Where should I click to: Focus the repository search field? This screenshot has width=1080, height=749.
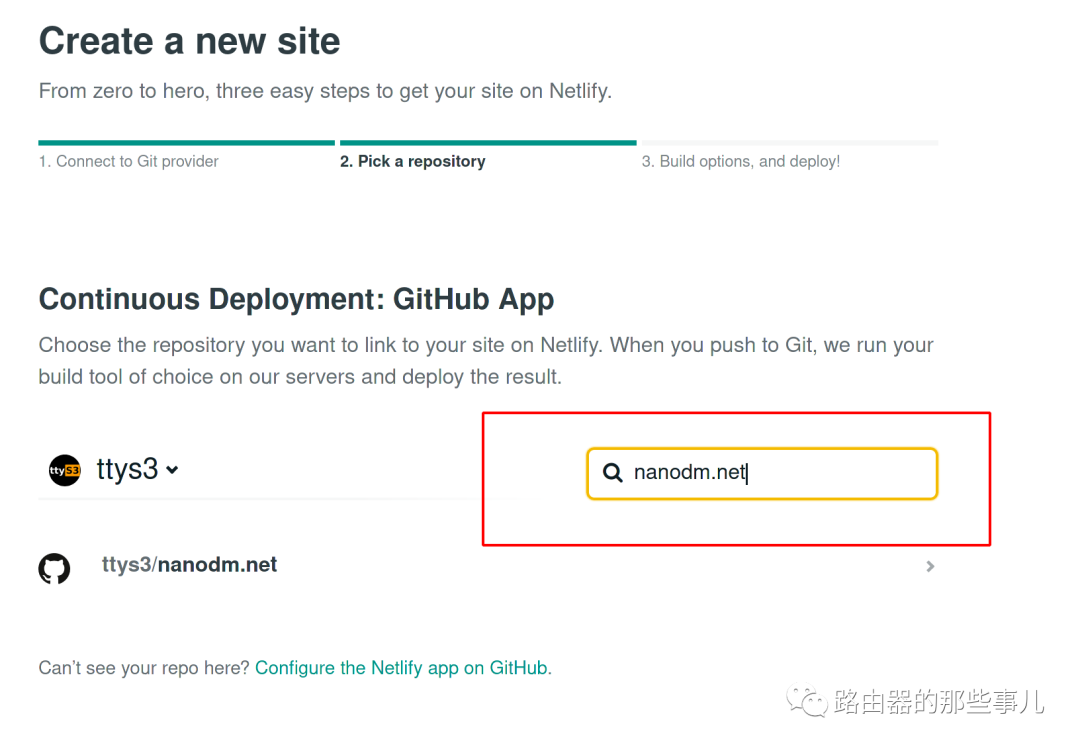(762, 473)
